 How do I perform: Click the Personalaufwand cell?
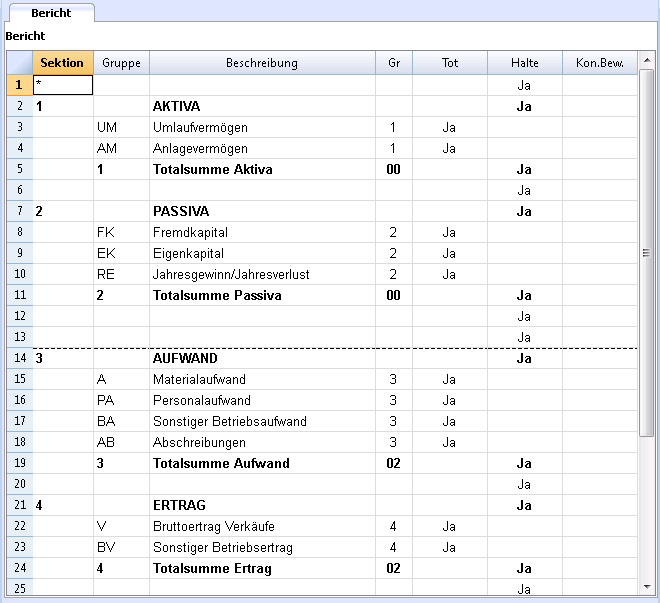pos(262,400)
